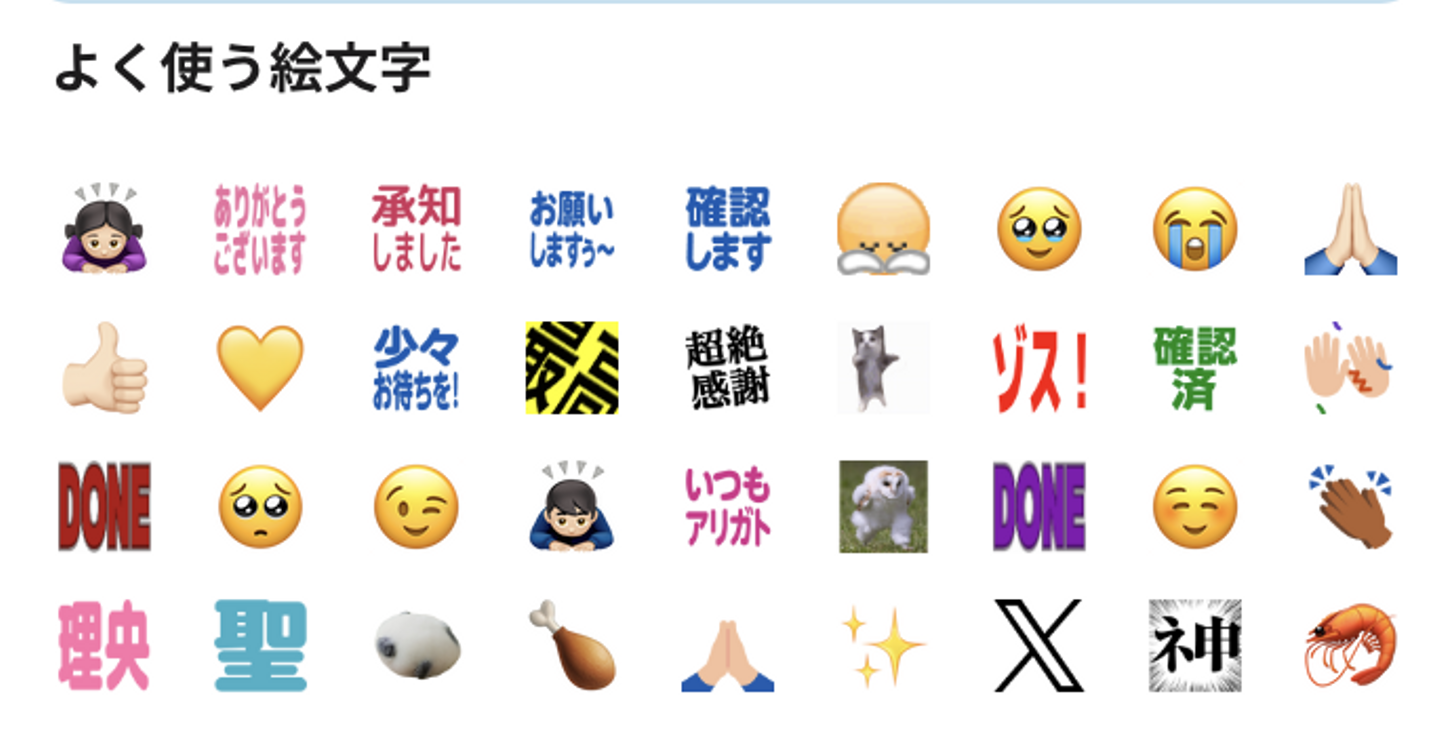Click the green 確認済 emoji
1440x741 pixels.
pyautogui.click(x=1195, y=368)
